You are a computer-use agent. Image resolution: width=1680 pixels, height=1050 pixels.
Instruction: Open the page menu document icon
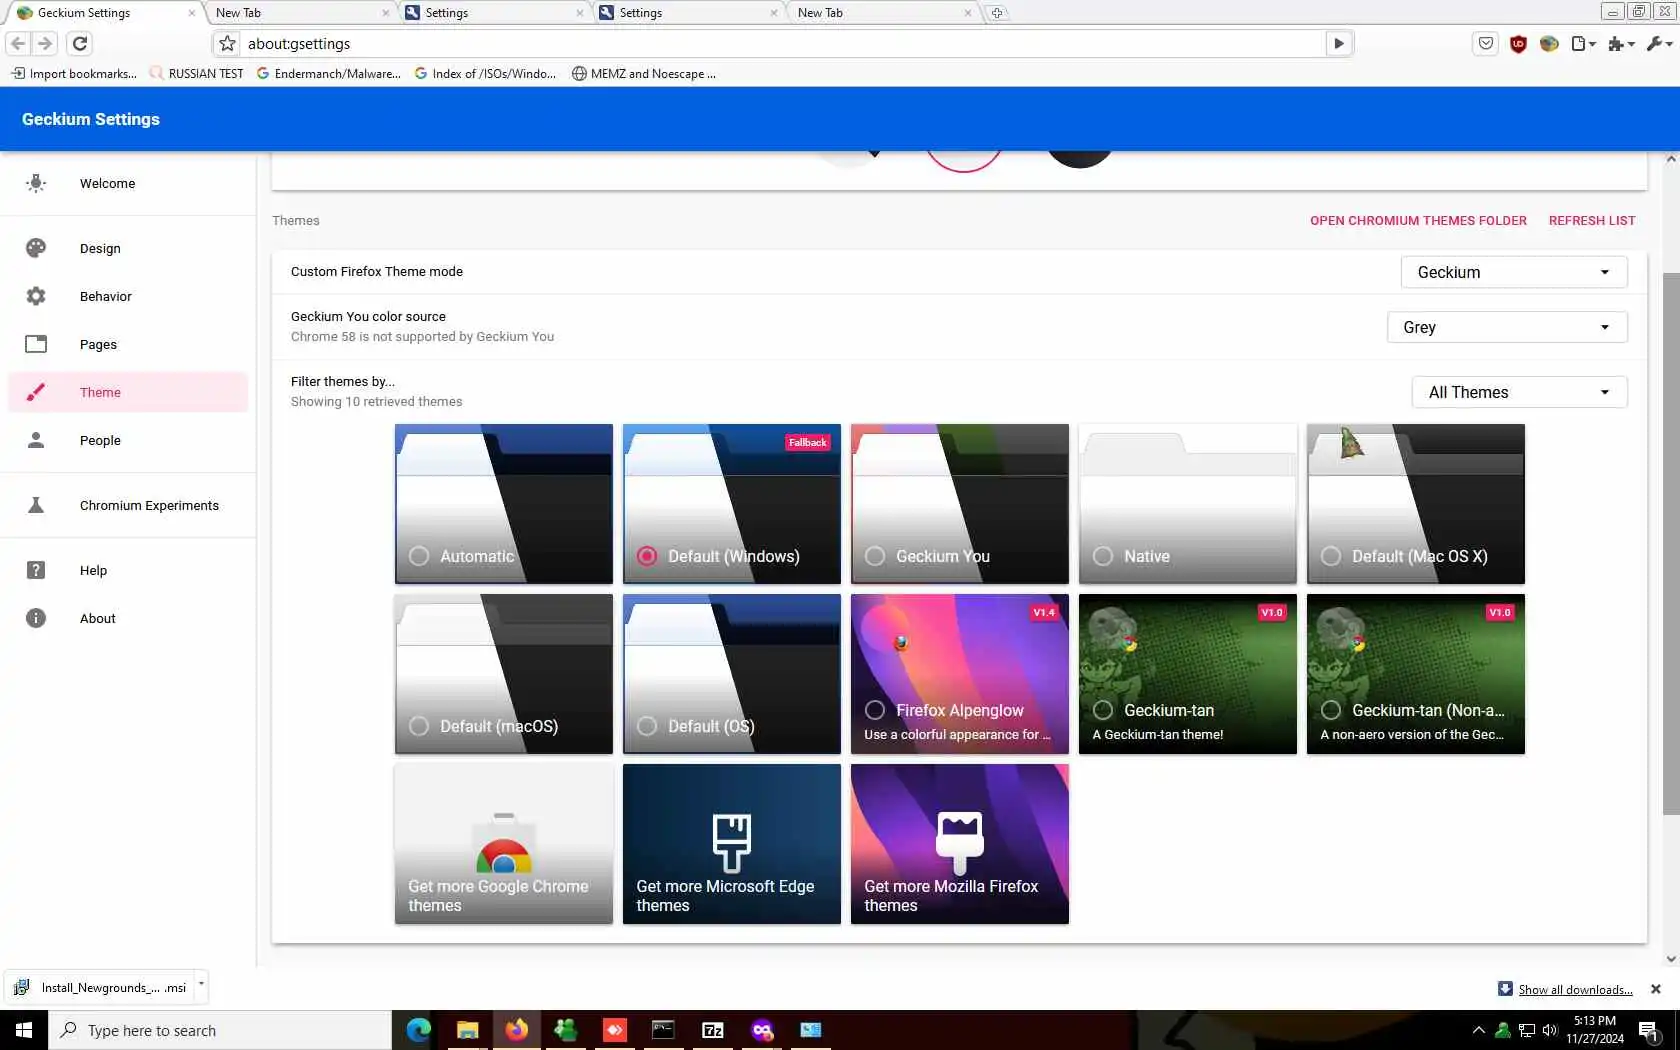pos(1583,43)
